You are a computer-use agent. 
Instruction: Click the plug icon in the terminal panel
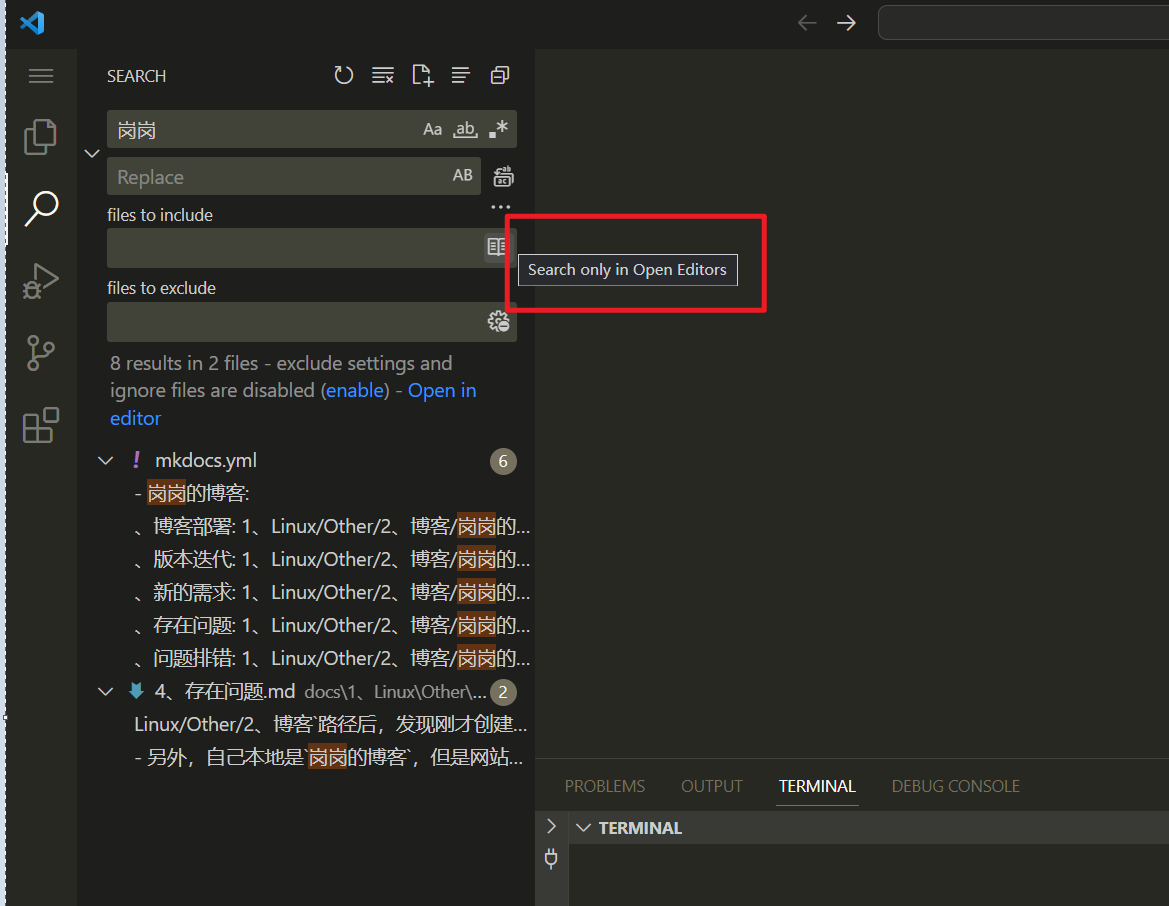pos(551,859)
